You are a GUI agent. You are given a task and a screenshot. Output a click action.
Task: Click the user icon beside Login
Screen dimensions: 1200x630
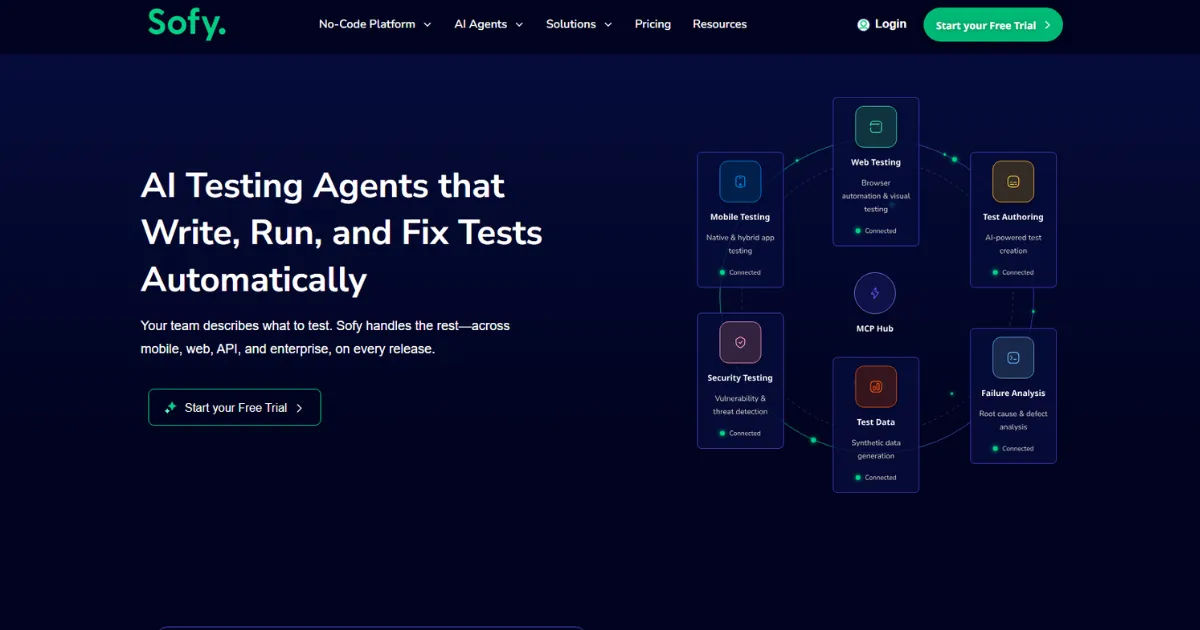[864, 25]
